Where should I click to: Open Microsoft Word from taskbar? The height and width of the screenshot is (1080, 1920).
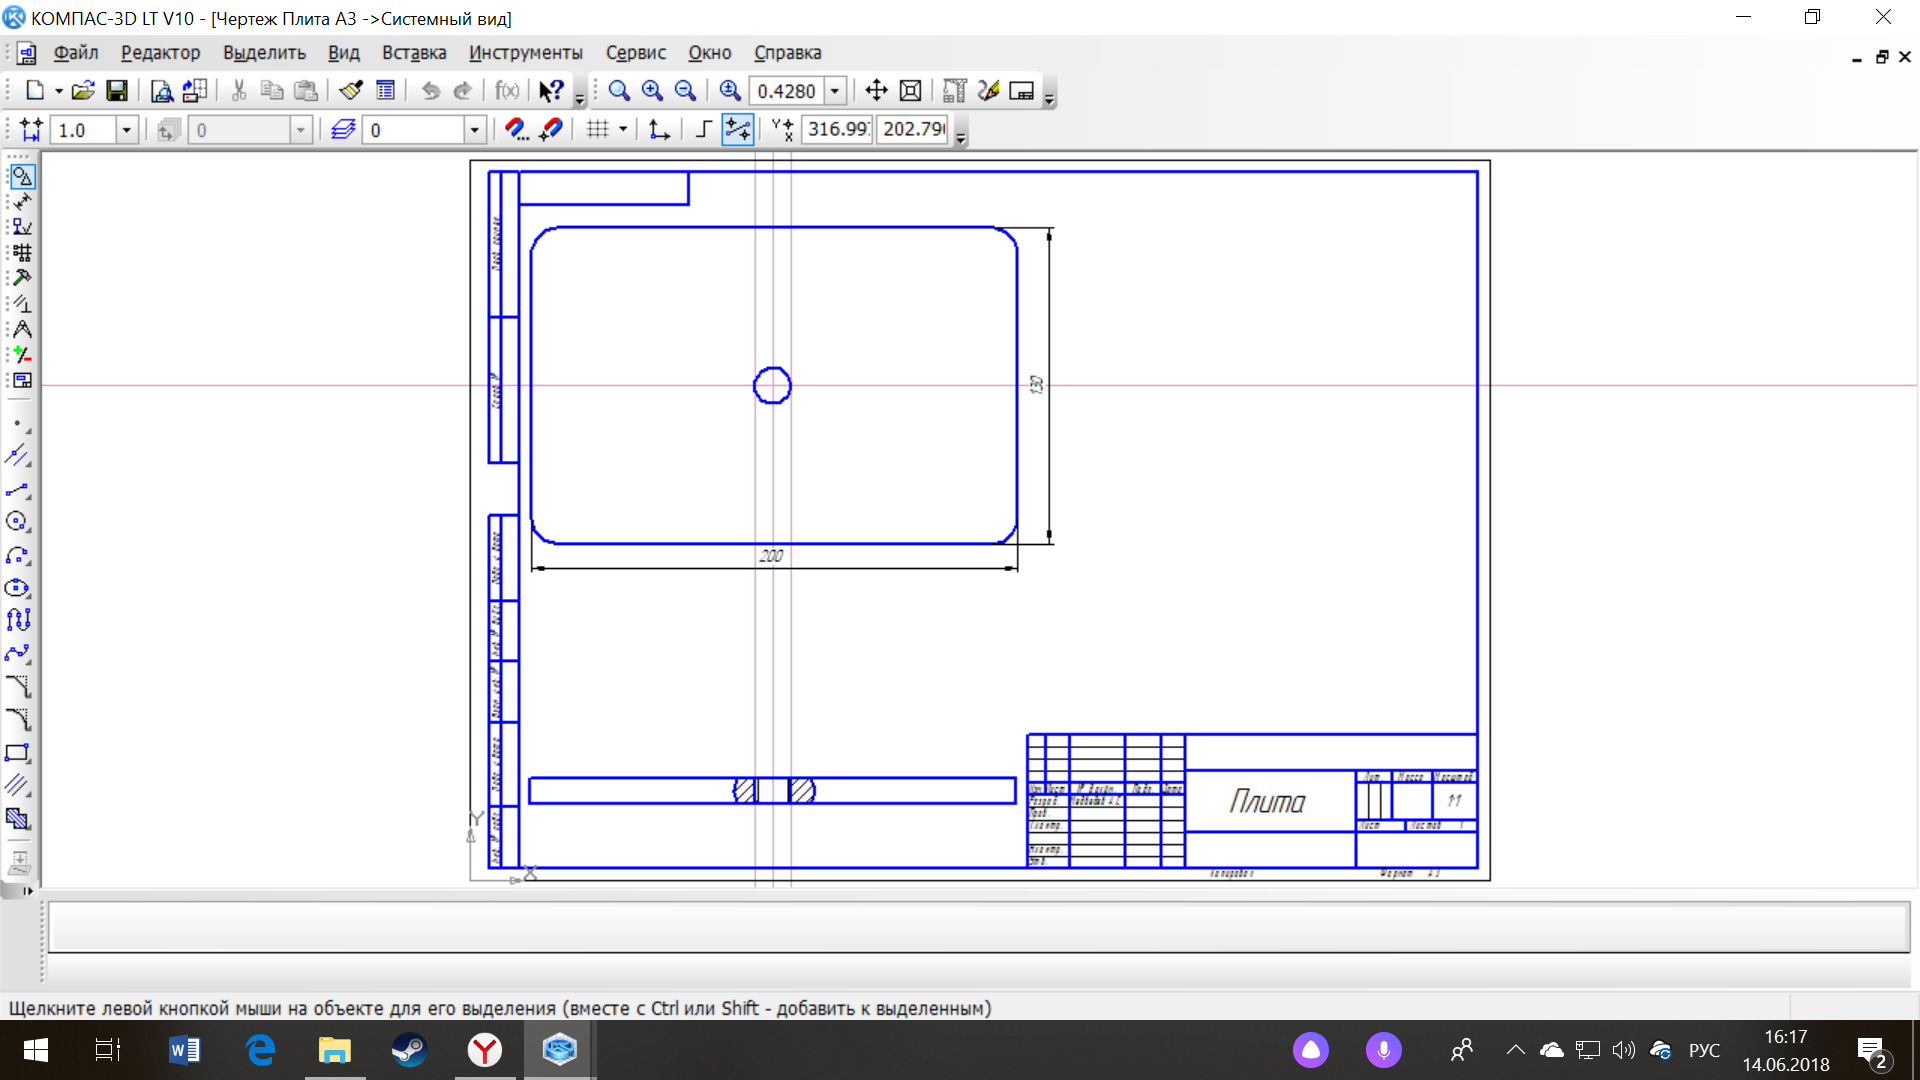point(184,1050)
